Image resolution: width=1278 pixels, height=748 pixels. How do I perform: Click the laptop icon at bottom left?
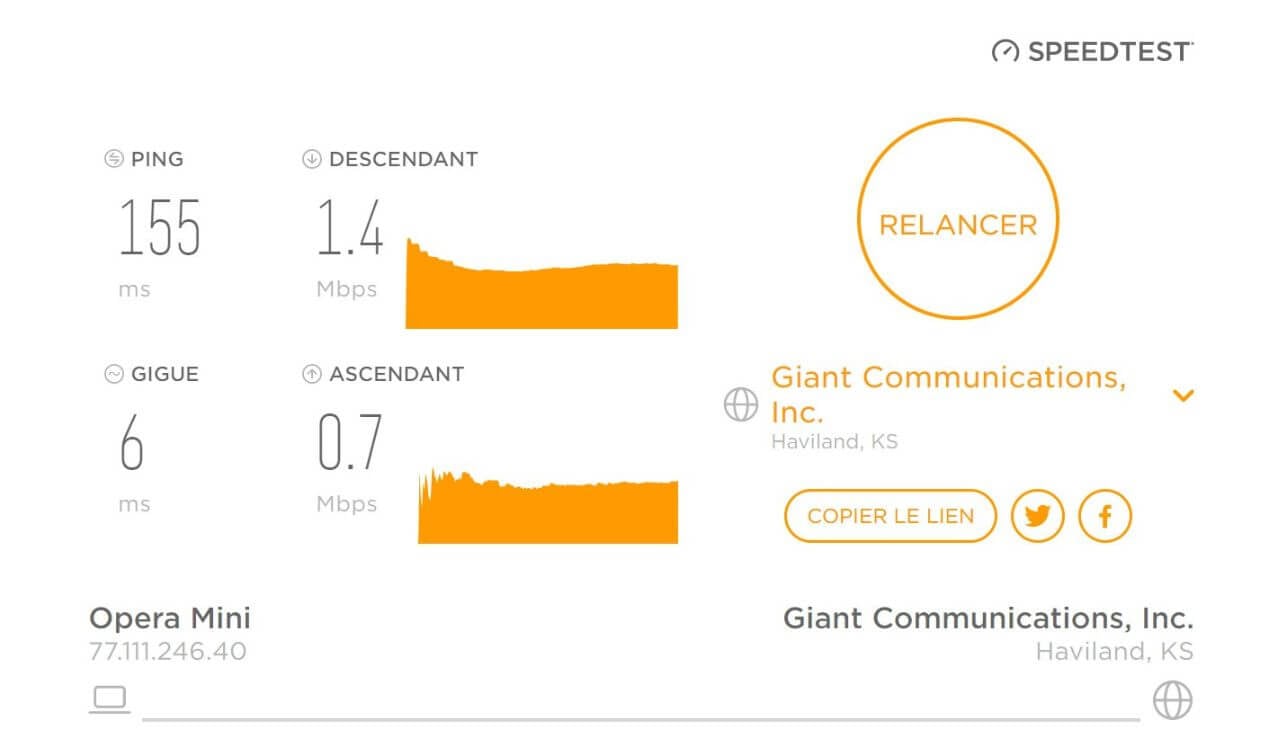click(109, 700)
